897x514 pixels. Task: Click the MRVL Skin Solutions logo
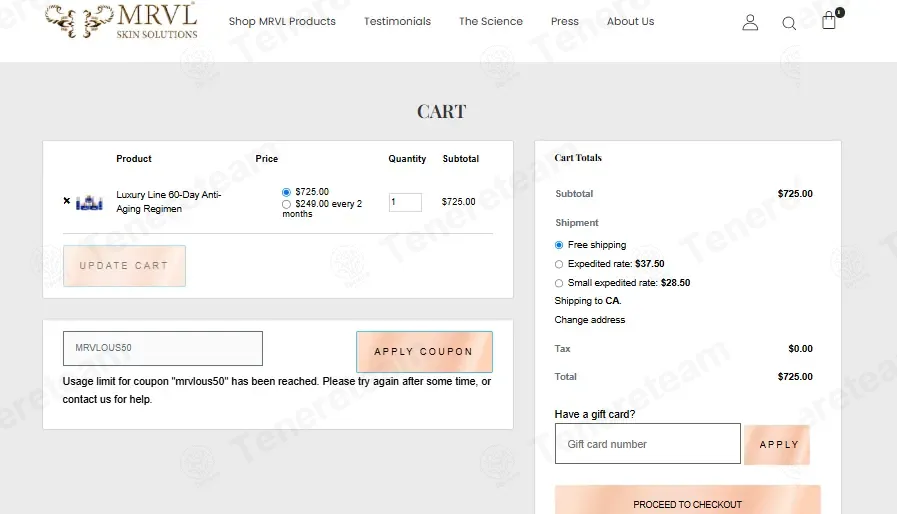(x=121, y=22)
